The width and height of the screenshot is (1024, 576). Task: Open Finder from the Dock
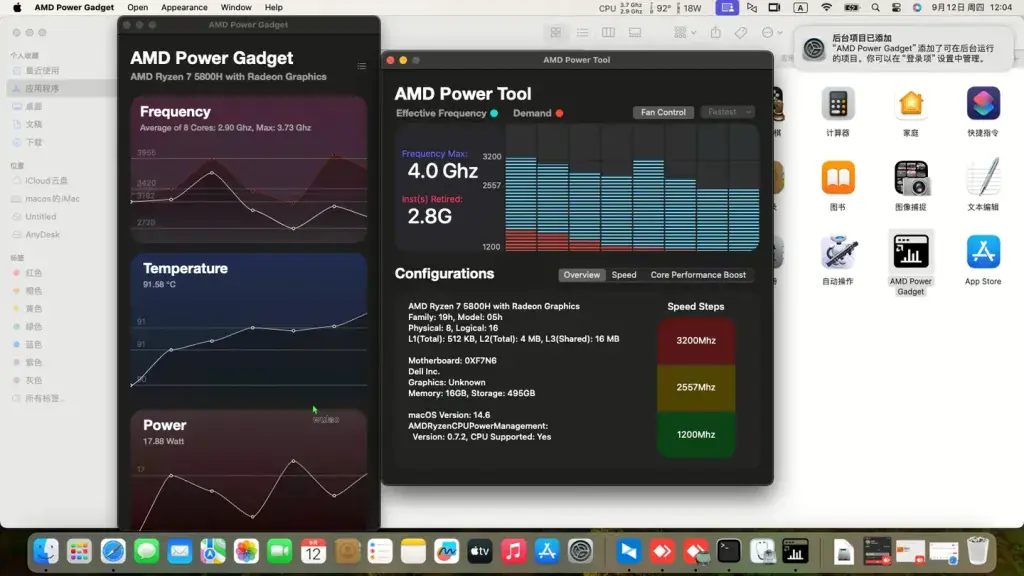point(46,552)
